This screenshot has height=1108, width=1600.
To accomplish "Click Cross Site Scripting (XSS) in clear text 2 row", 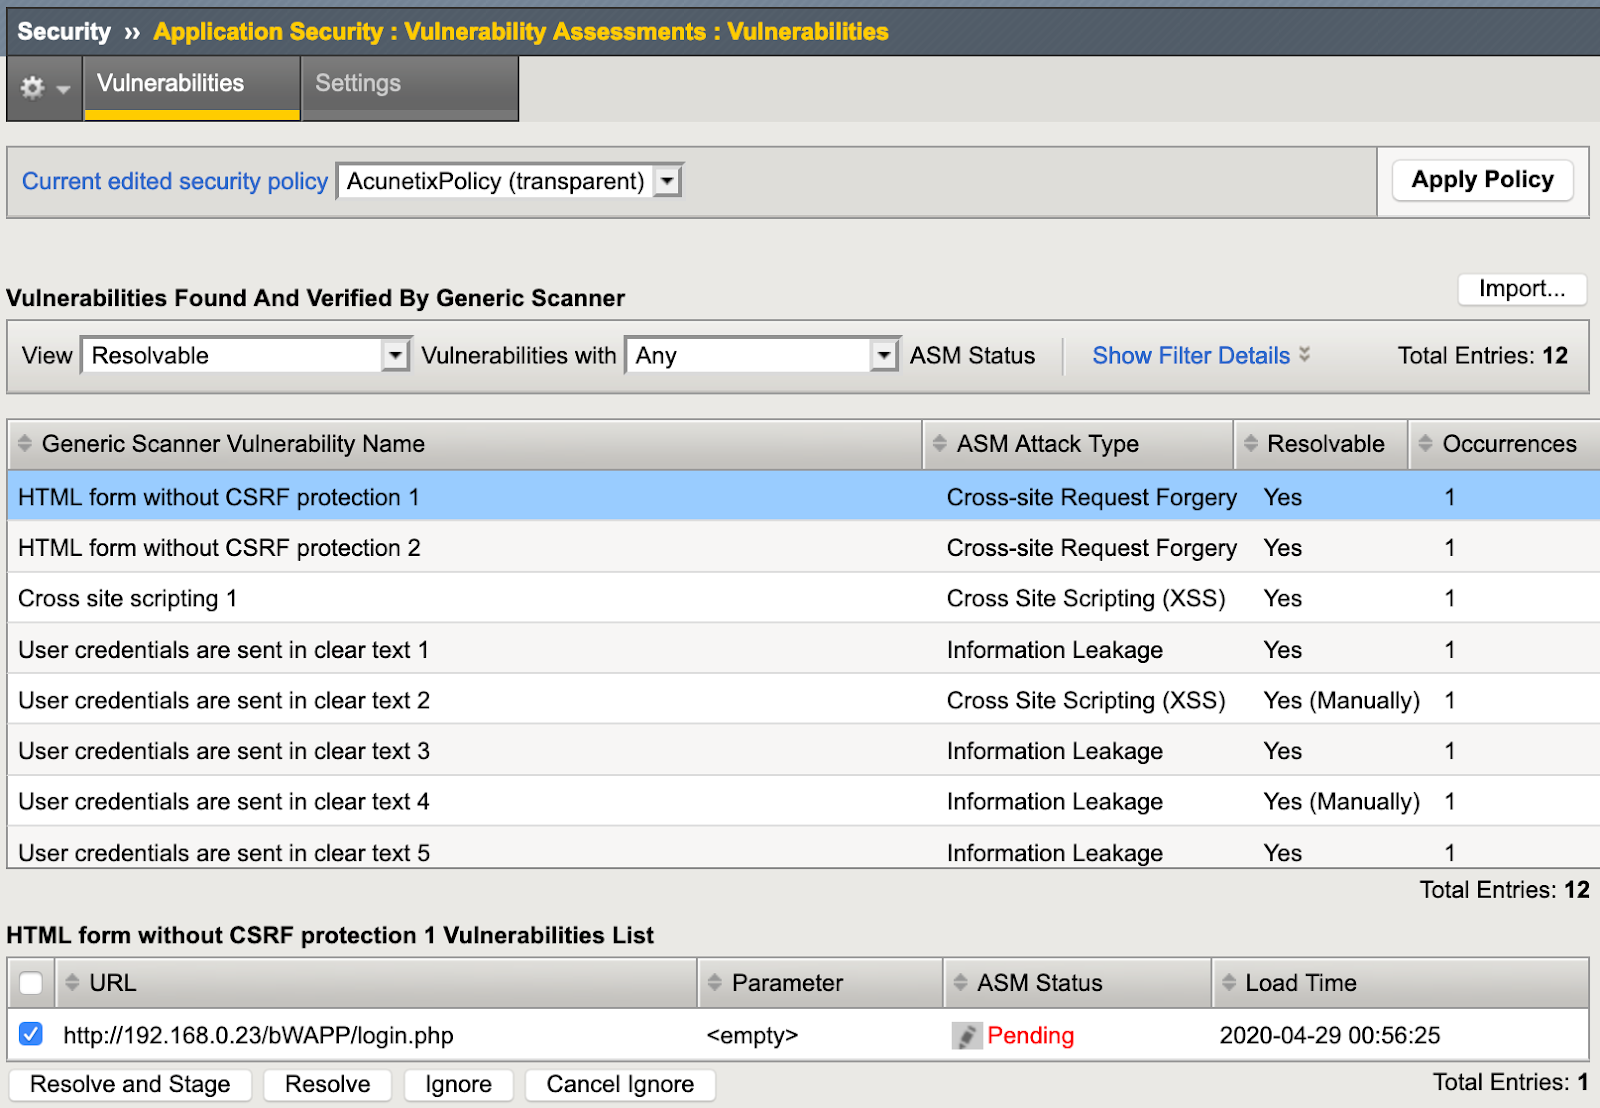I will [1086, 700].
